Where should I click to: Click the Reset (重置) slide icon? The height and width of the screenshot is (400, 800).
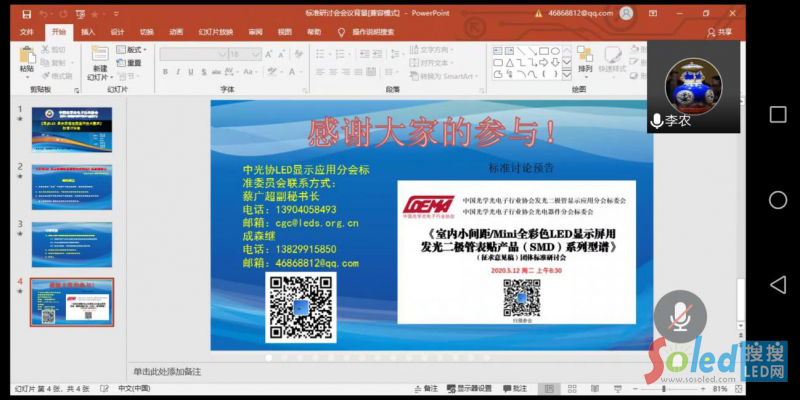tap(129, 63)
